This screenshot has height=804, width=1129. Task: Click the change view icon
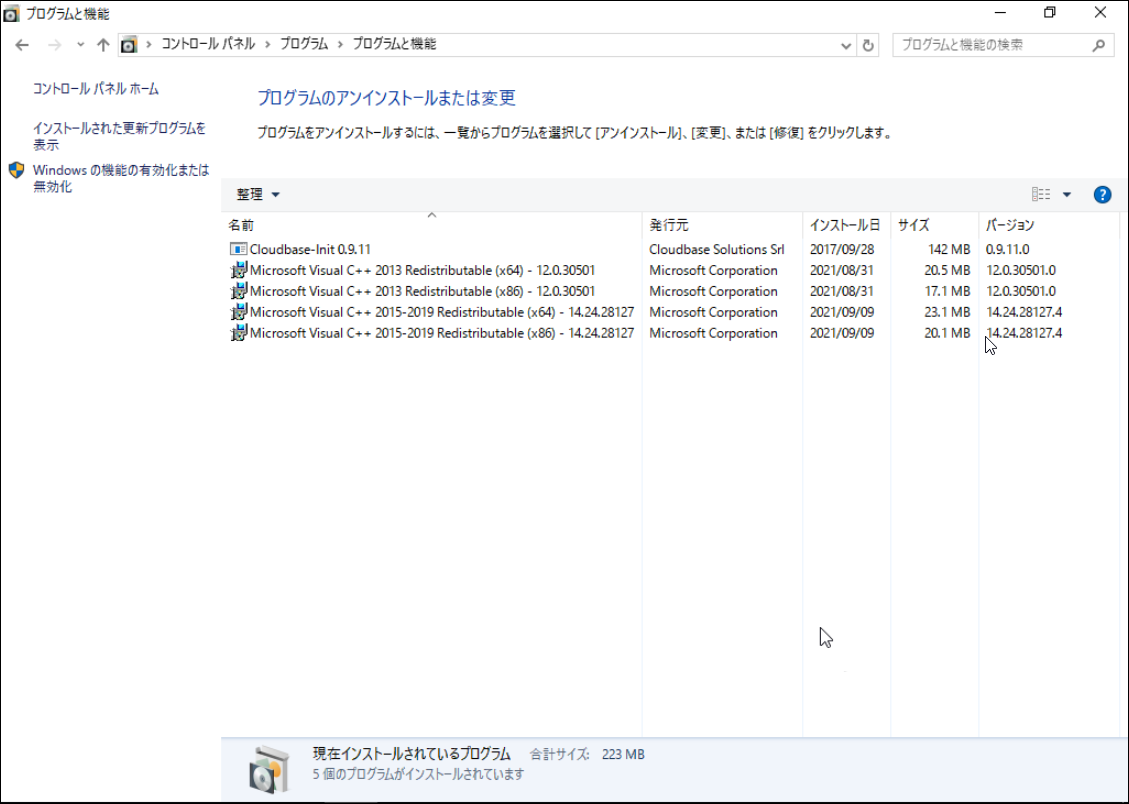click(x=1040, y=194)
